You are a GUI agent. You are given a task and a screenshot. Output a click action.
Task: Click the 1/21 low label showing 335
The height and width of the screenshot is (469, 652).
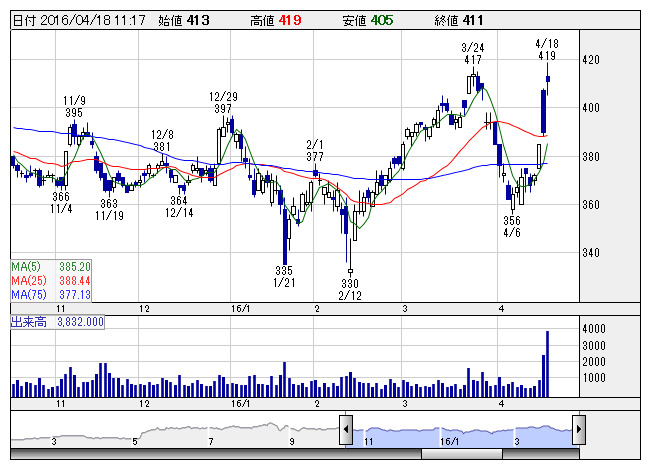coord(284,276)
